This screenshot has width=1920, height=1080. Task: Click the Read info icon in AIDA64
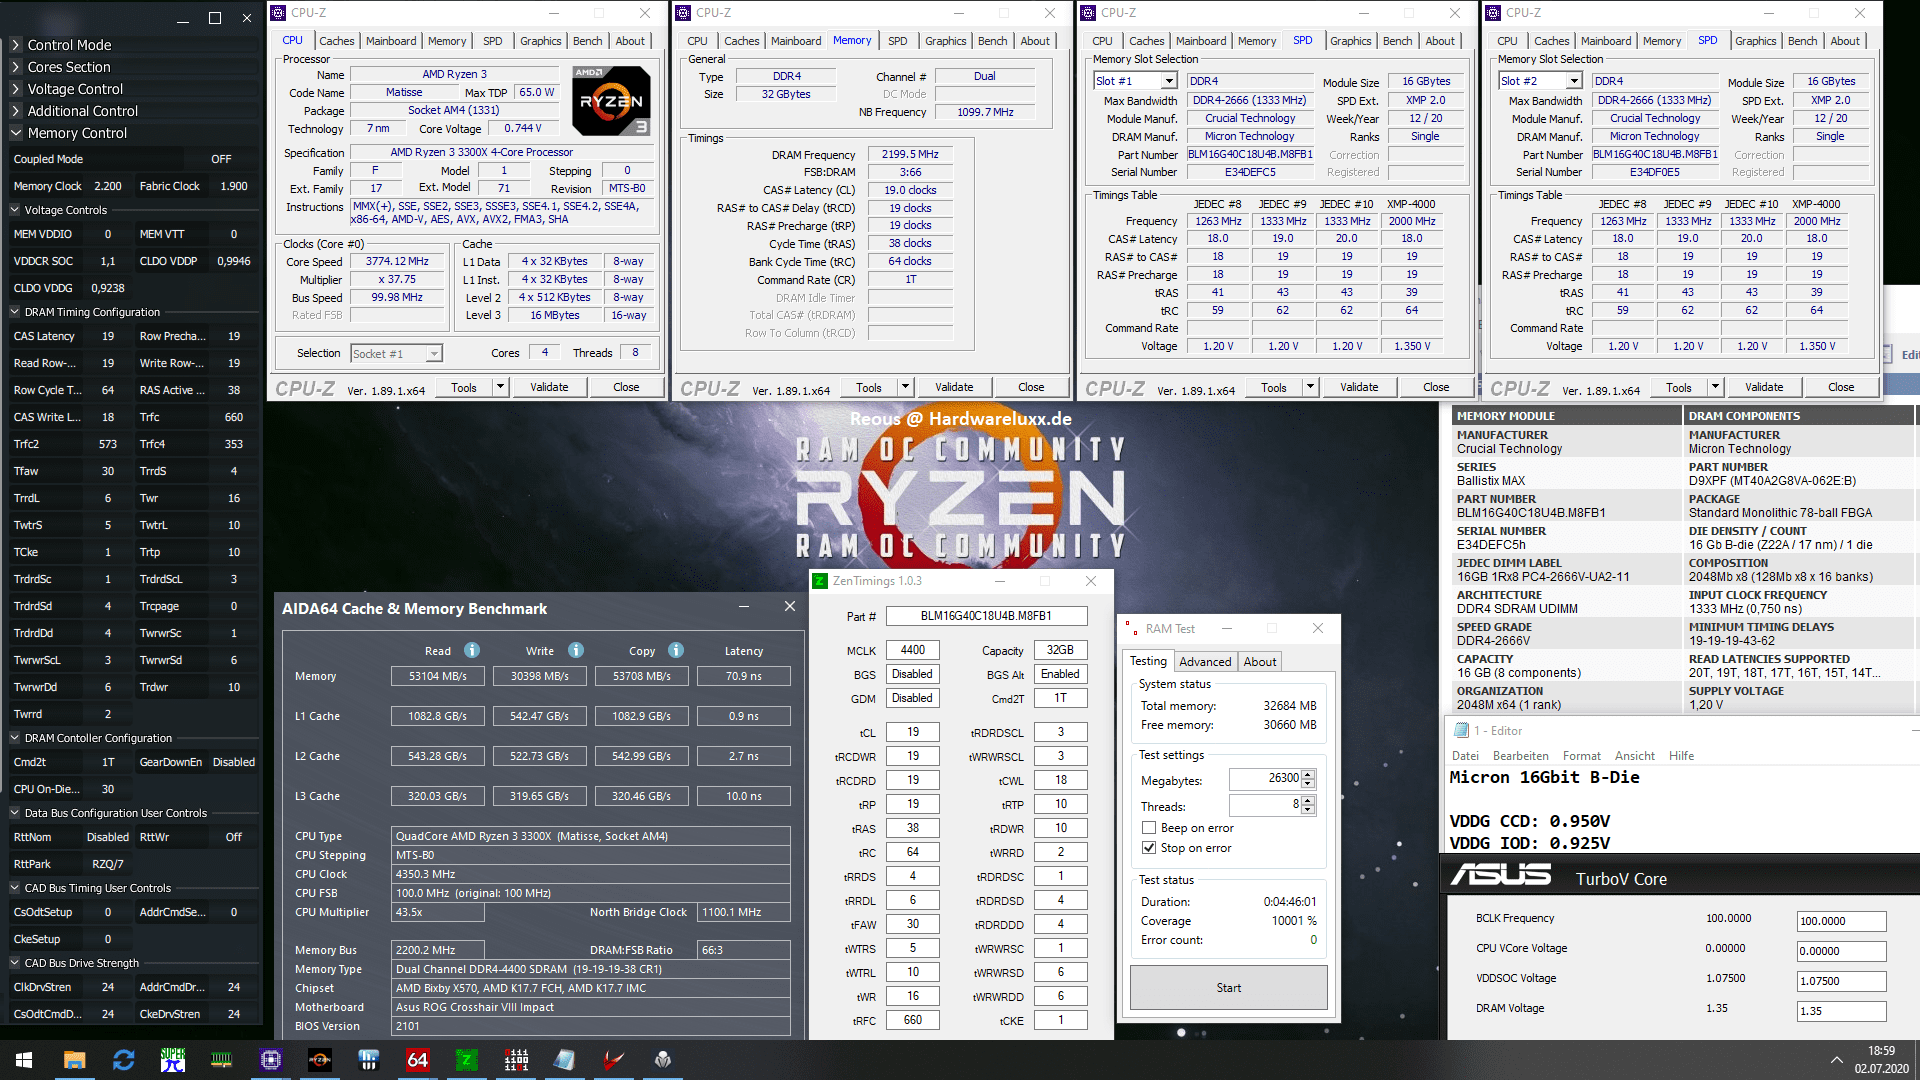[x=472, y=650]
